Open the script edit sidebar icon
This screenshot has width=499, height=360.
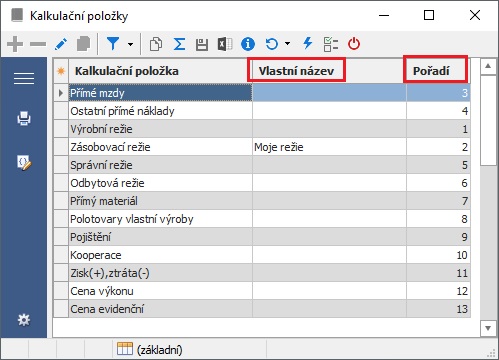[24, 163]
